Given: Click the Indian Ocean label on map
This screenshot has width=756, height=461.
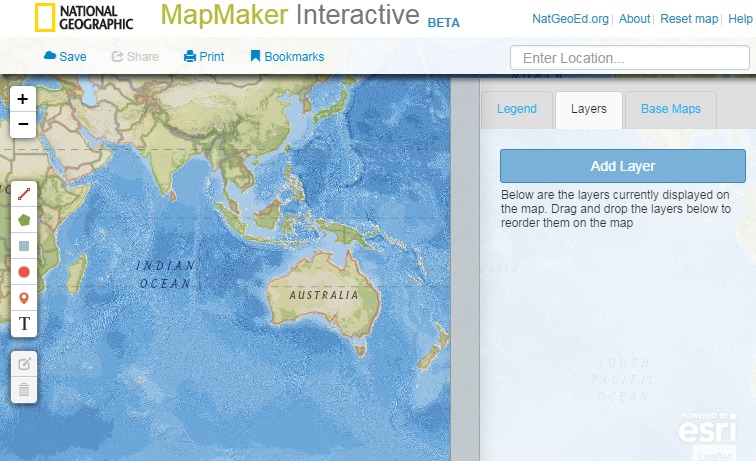Looking at the screenshot, I should point(165,274).
